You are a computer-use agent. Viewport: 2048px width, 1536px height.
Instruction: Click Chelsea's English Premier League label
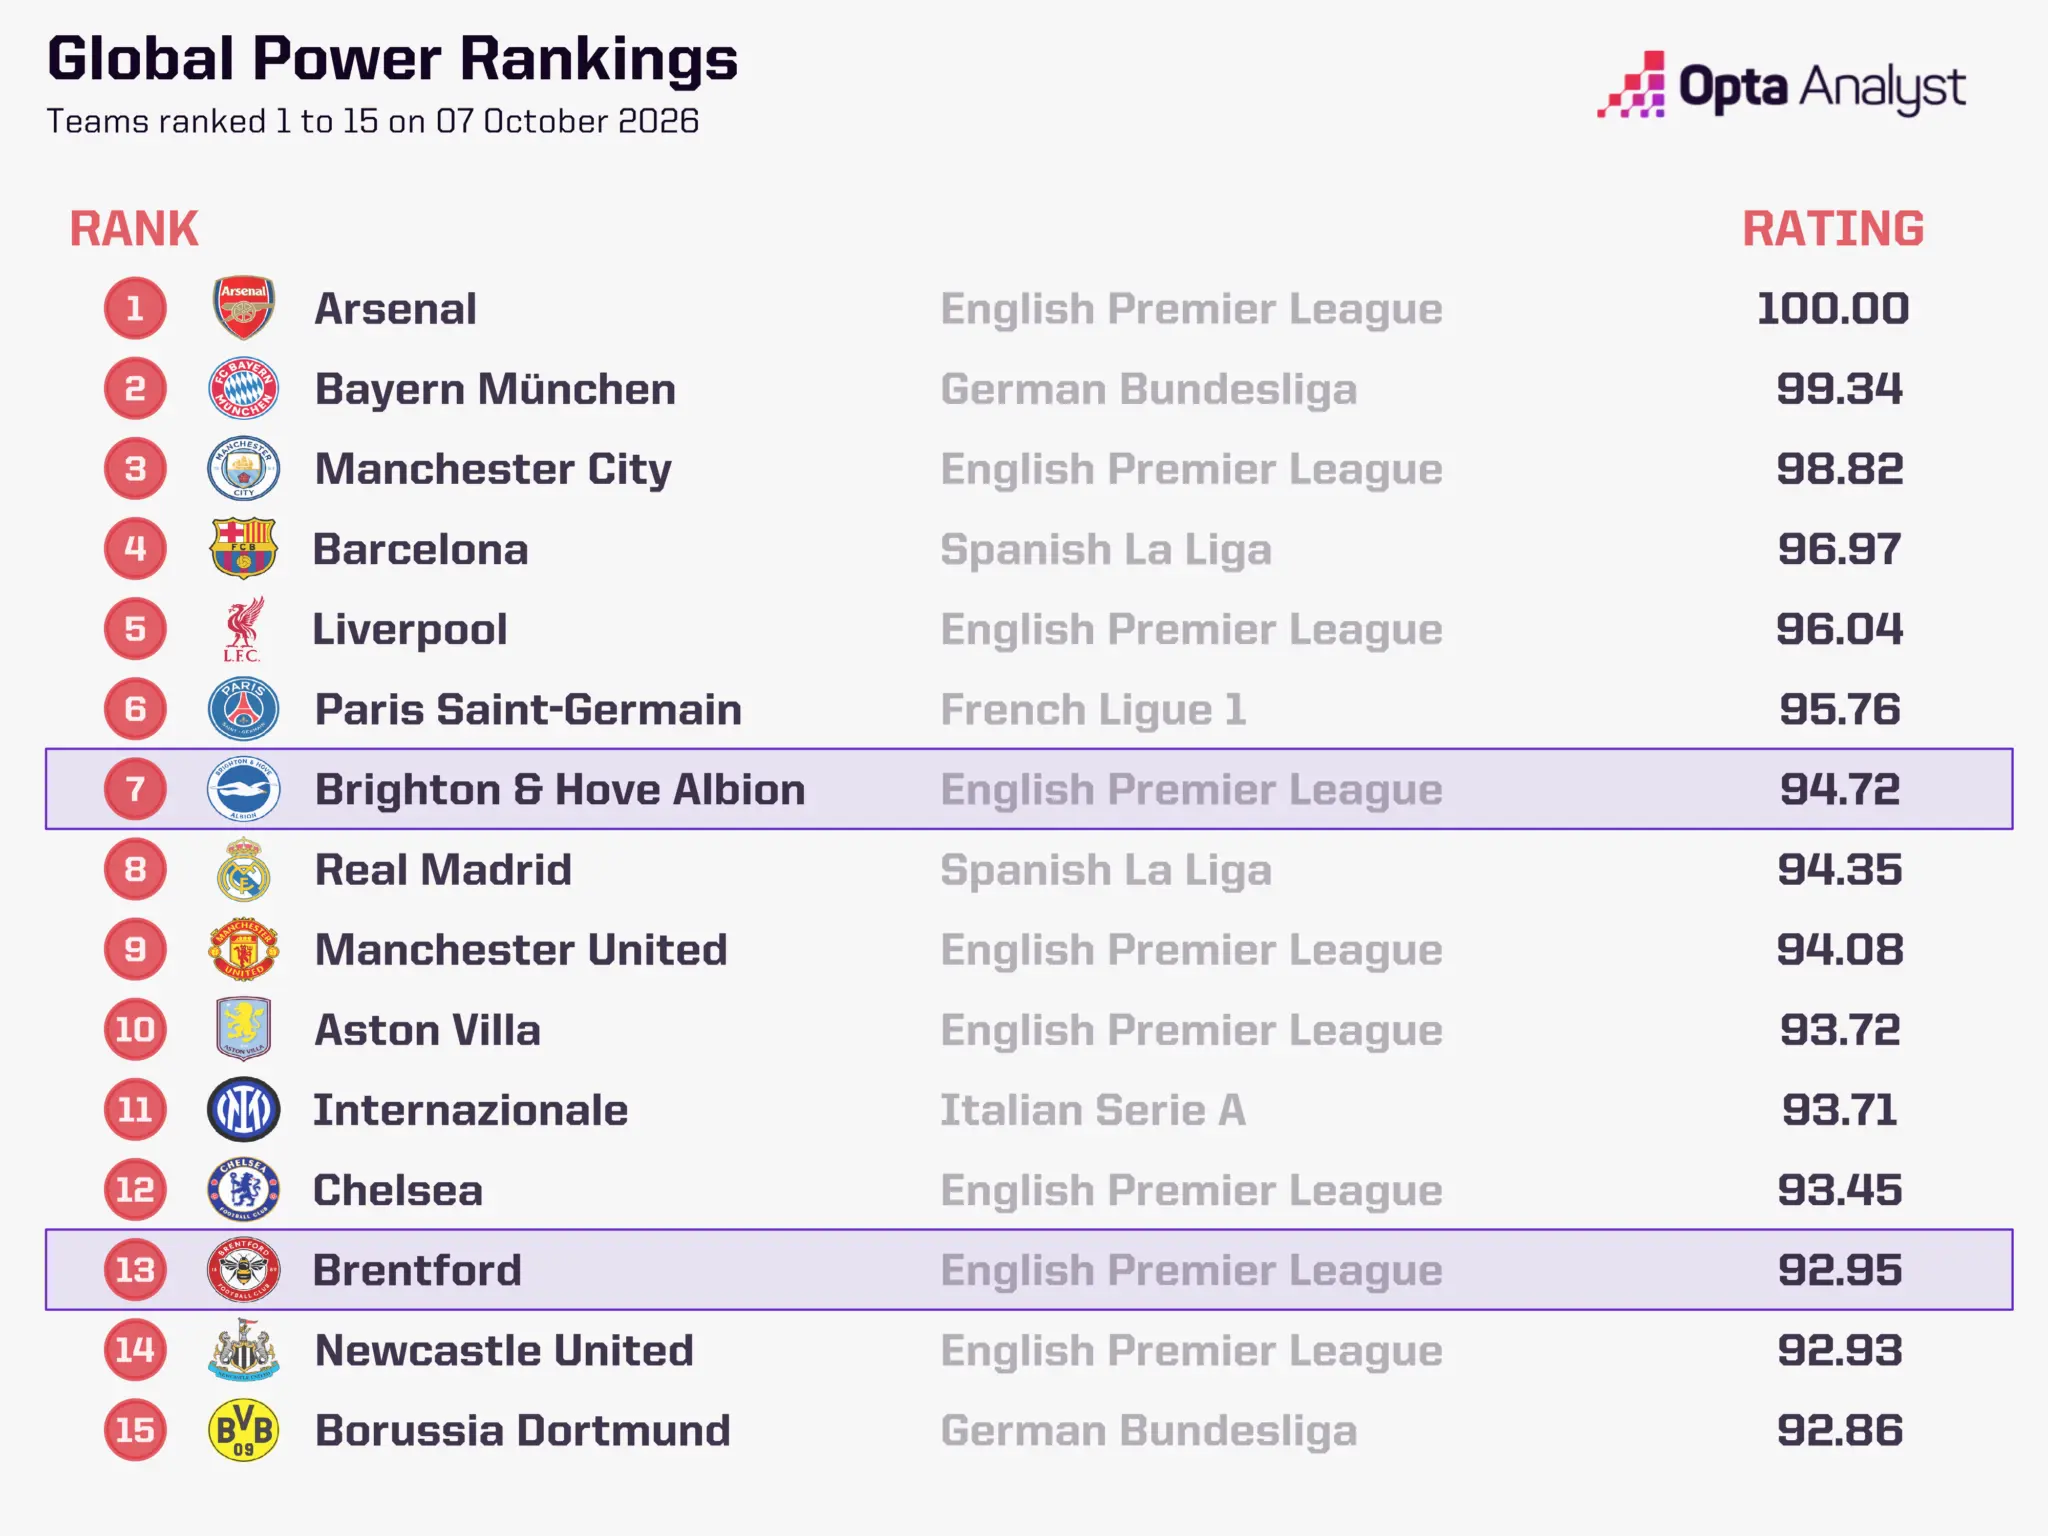[x=1191, y=1191]
